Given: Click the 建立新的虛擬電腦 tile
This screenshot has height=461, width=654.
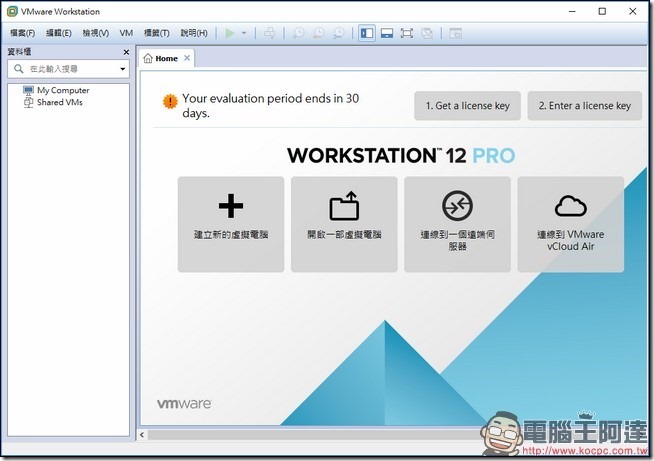Looking at the screenshot, I should point(231,224).
